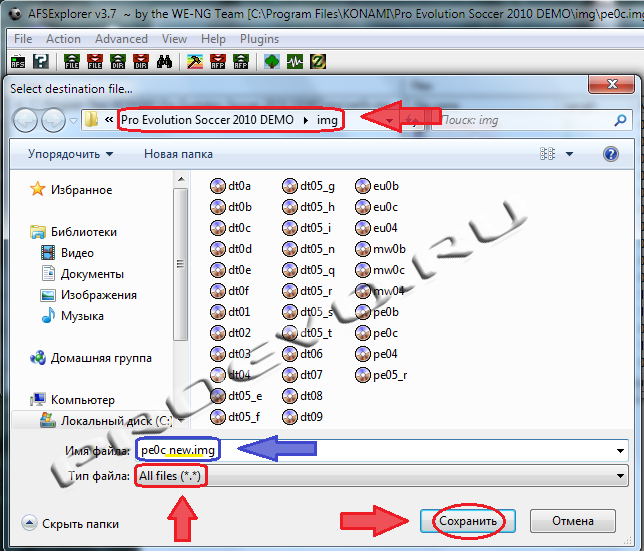
Task: Select the eu0b file
Action: [x=377, y=186]
